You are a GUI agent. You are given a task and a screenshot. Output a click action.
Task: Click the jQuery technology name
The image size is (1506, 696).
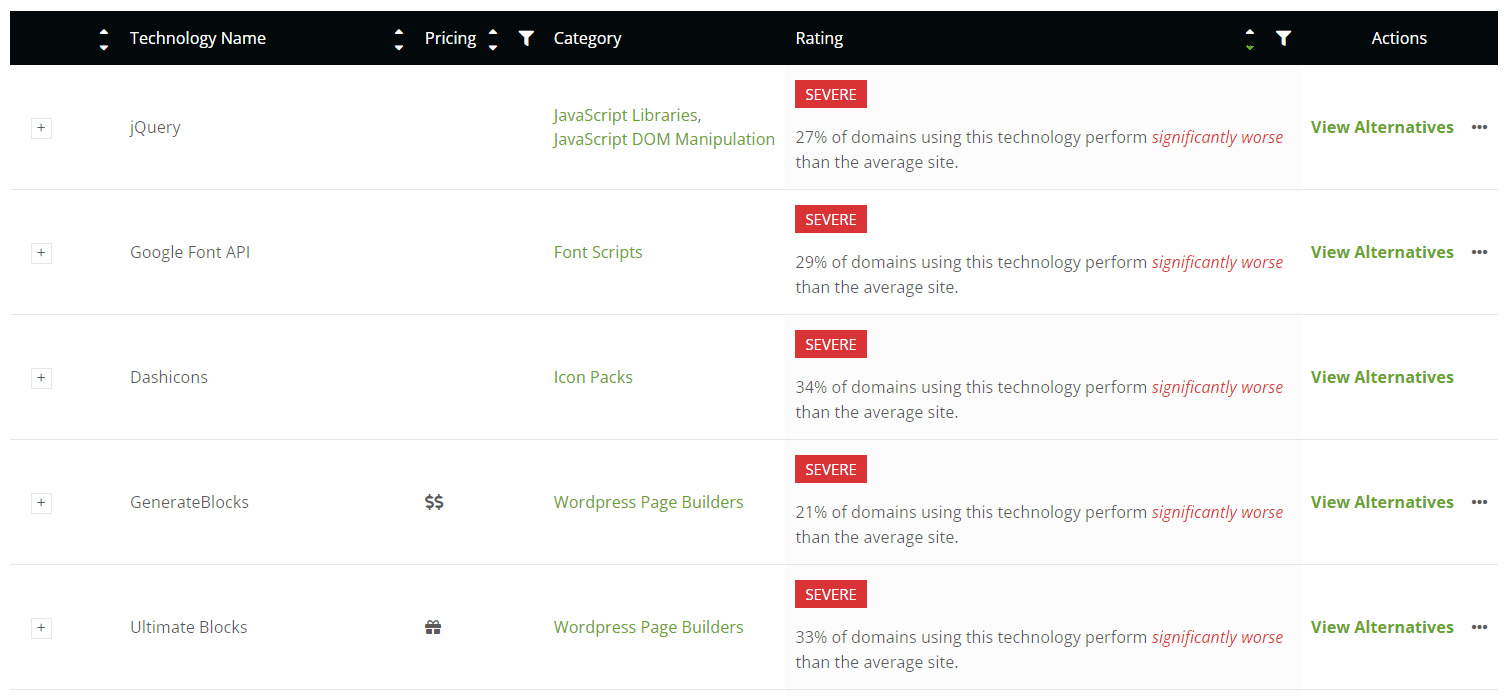[155, 127]
